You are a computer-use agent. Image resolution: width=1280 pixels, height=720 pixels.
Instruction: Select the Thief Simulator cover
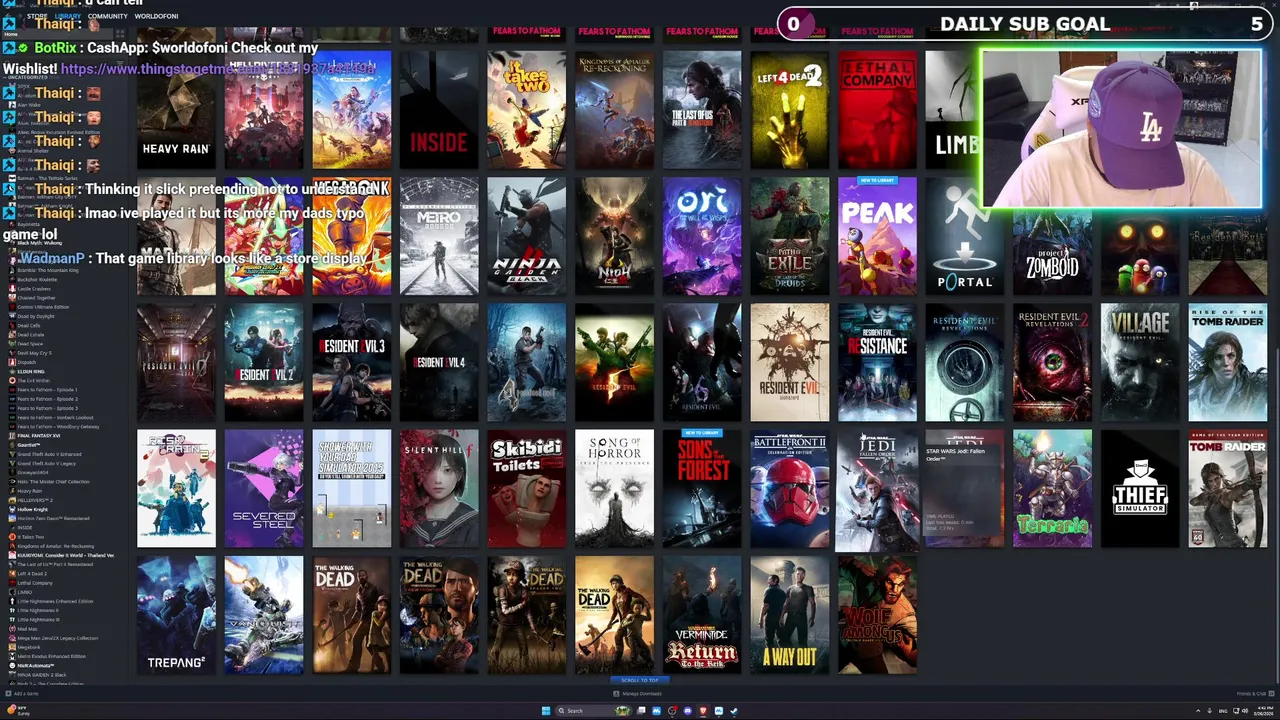pyautogui.click(x=1140, y=489)
